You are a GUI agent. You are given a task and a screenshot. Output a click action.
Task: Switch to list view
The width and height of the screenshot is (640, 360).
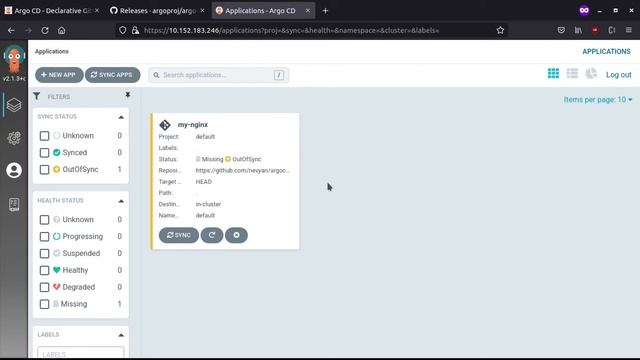pos(572,74)
